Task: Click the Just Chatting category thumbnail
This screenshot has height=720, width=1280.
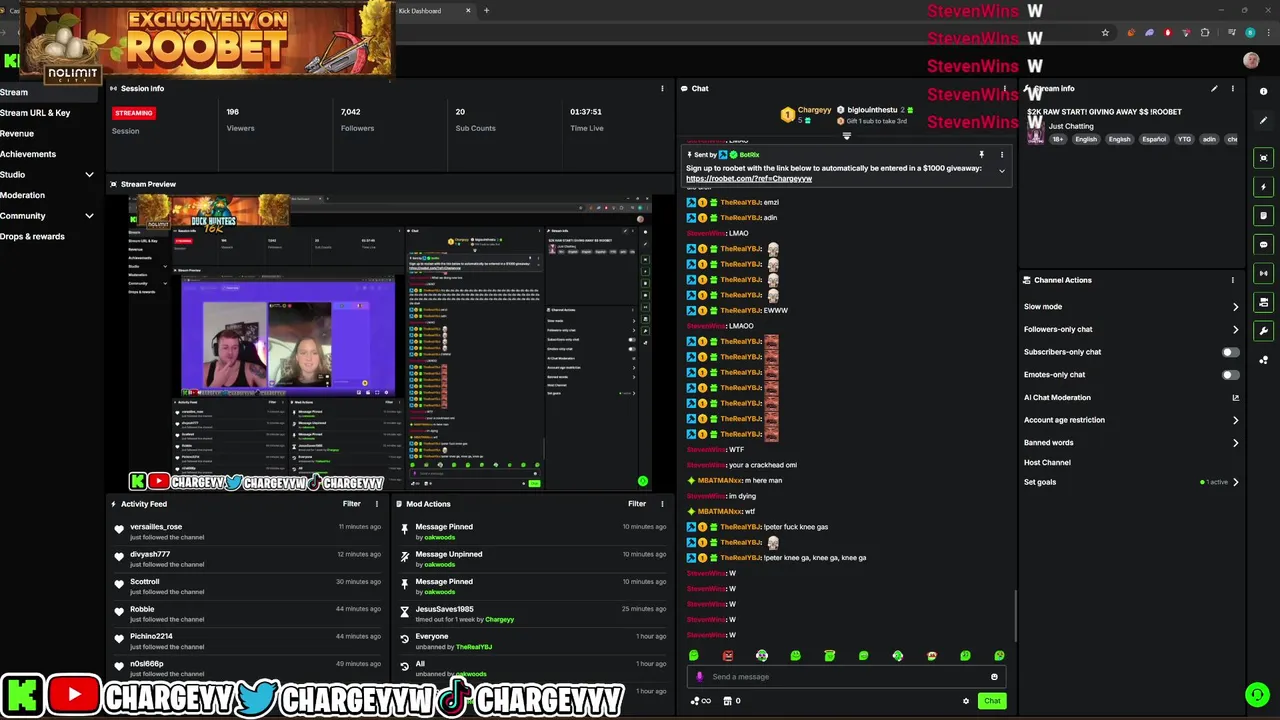Action: [1035, 132]
